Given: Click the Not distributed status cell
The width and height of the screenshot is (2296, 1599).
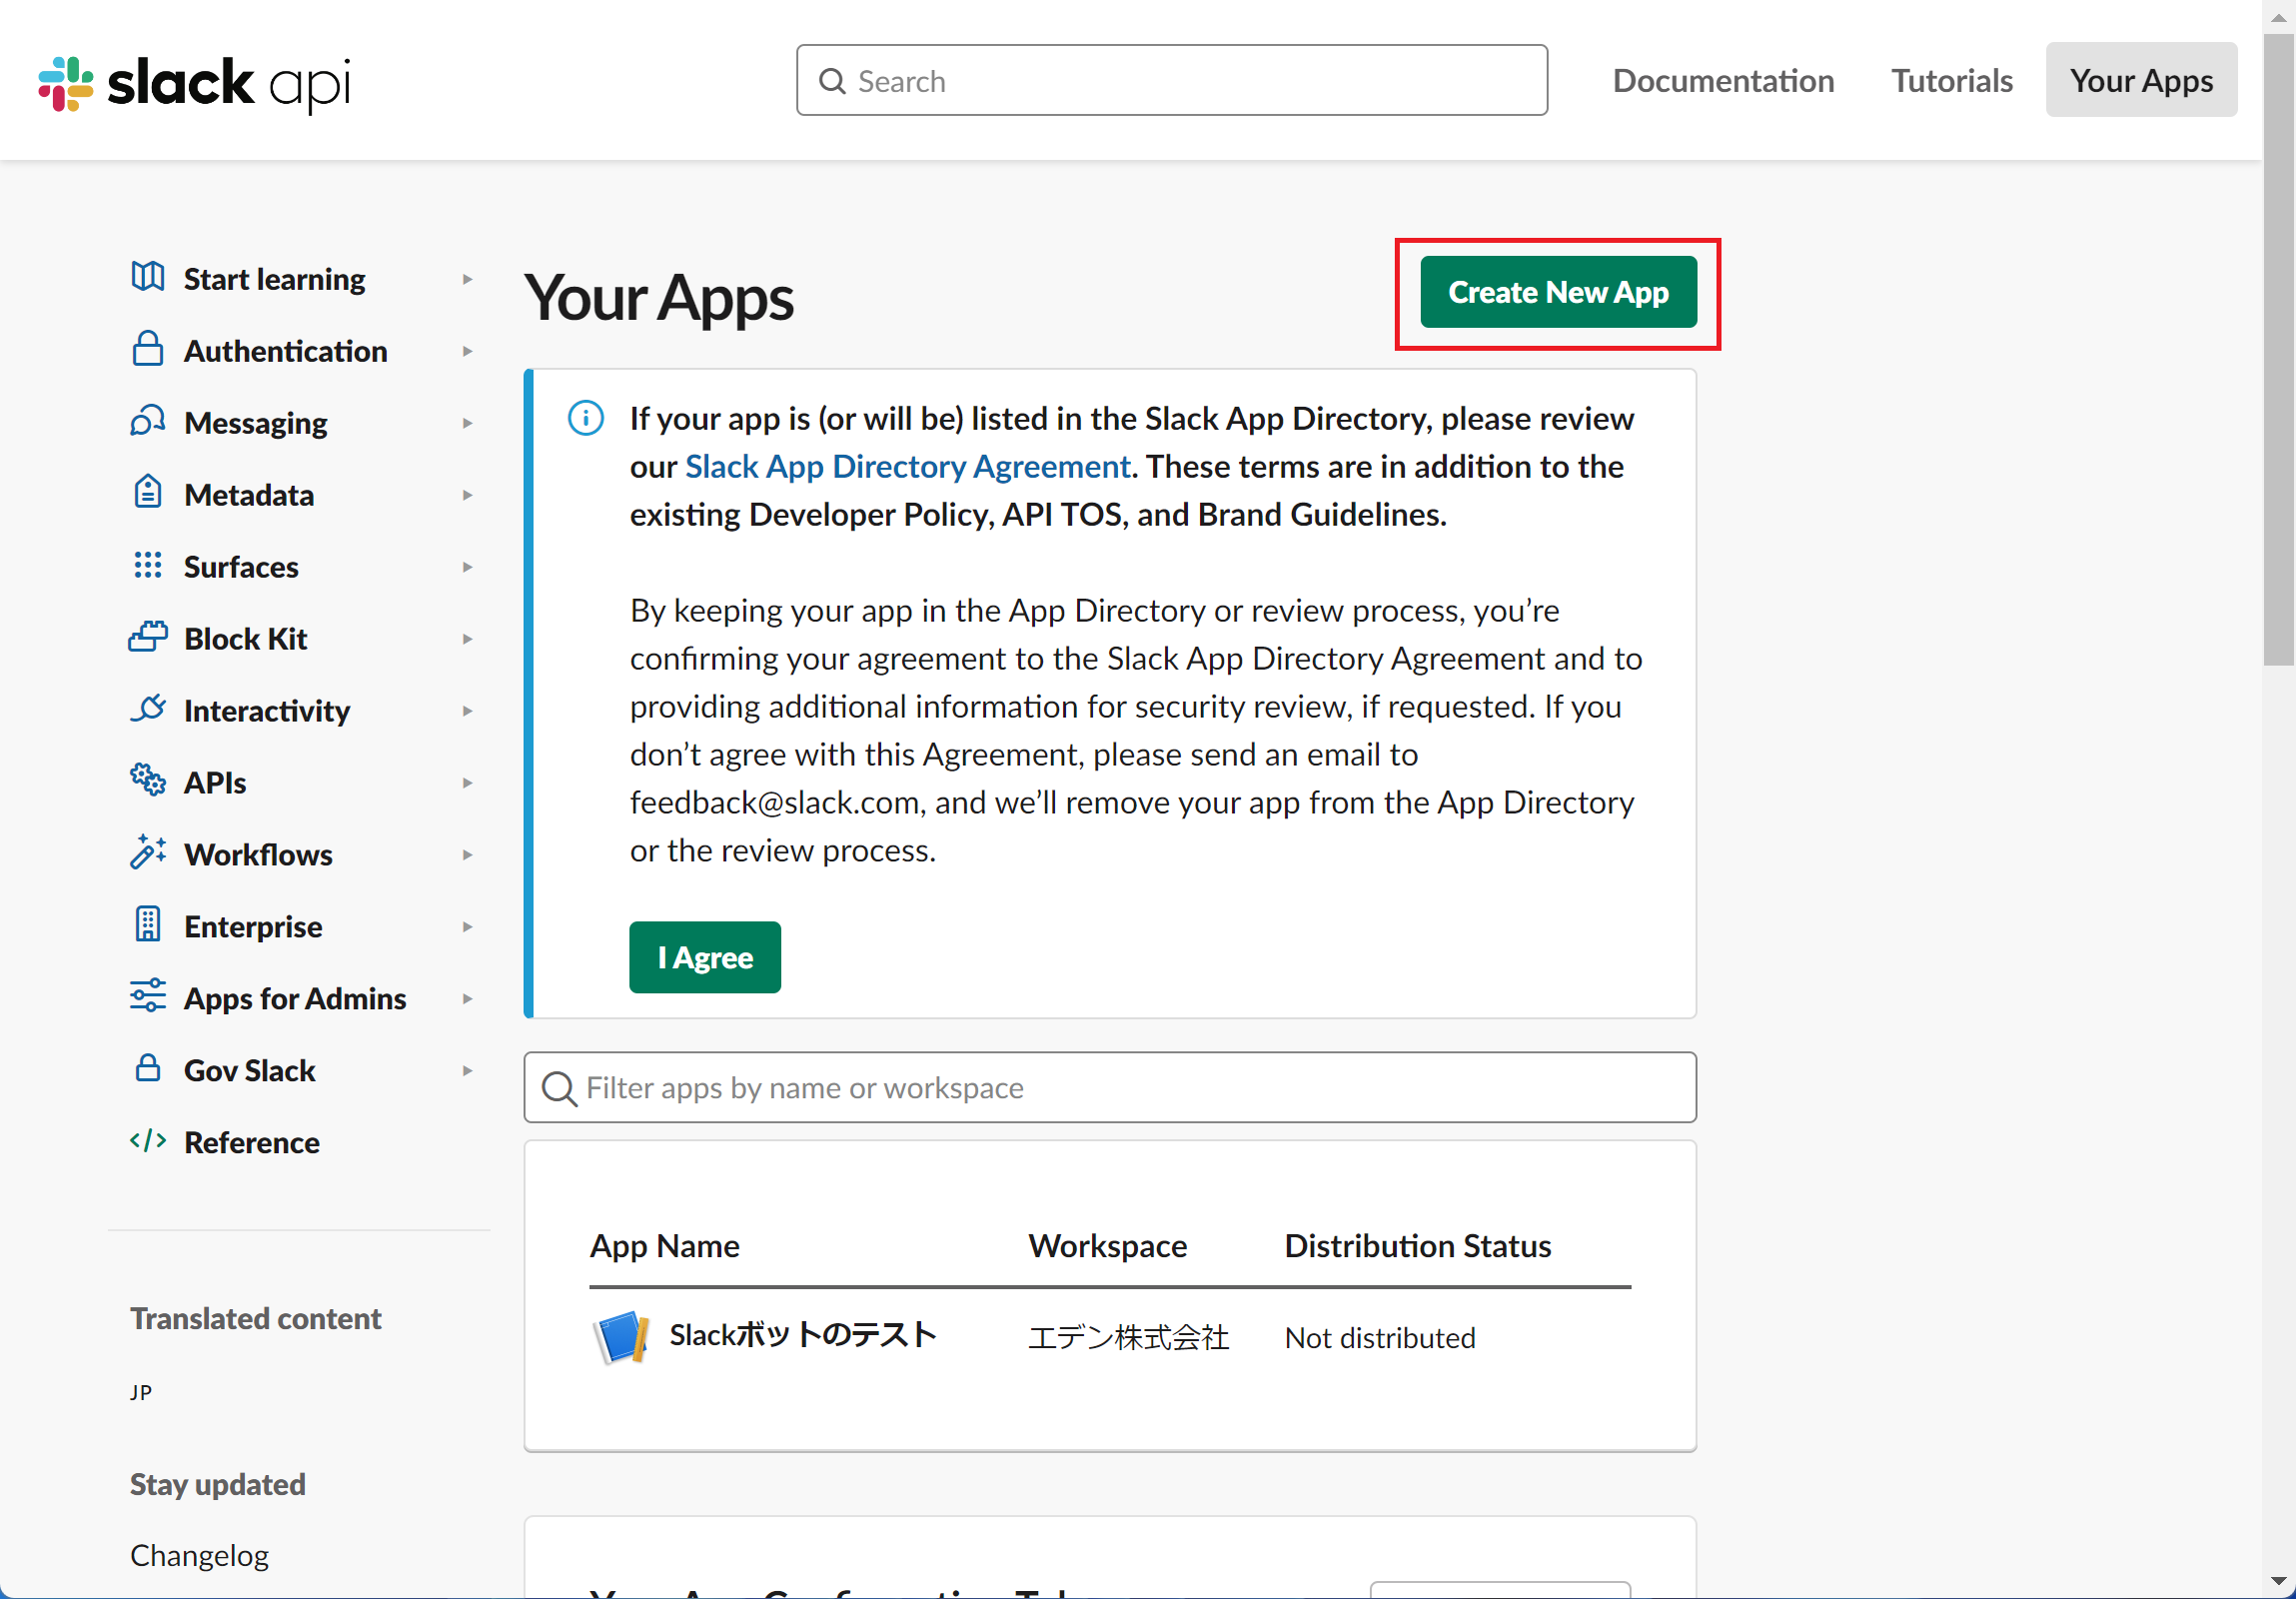Looking at the screenshot, I should [1380, 1338].
